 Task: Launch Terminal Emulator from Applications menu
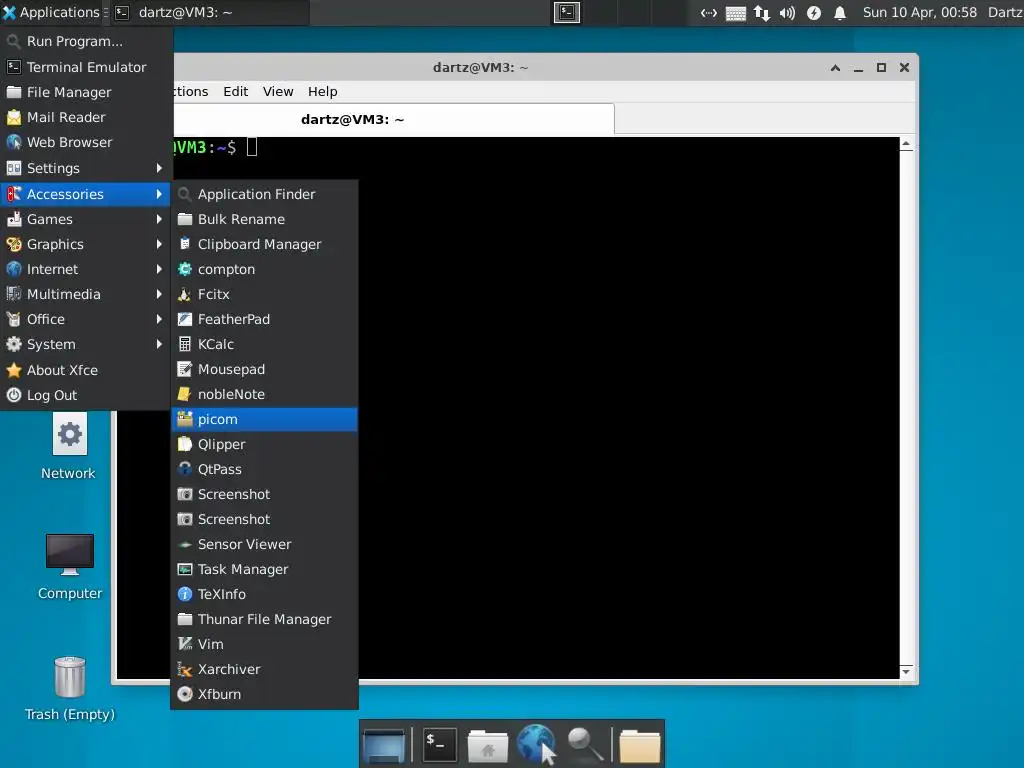coord(86,67)
